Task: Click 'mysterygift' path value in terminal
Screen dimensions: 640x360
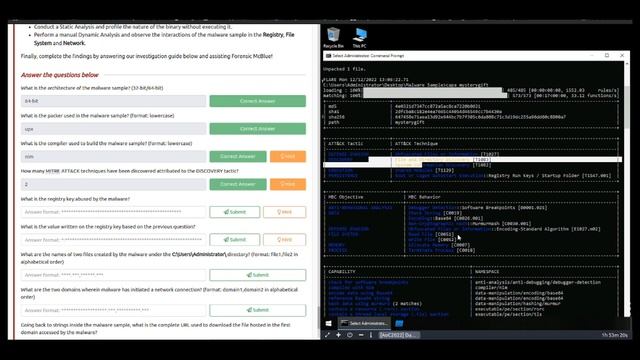Action: pyautogui.click(x=410, y=122)
